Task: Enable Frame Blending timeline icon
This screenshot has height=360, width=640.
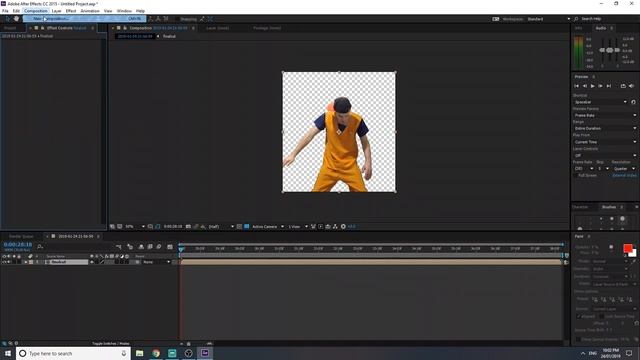Action: coord(150,247)
